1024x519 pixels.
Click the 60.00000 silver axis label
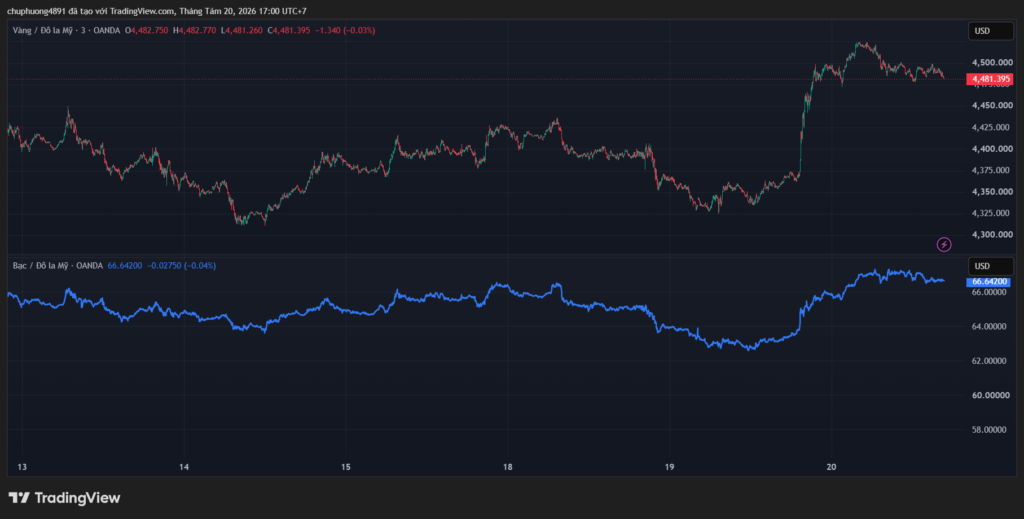pos(989,396)
